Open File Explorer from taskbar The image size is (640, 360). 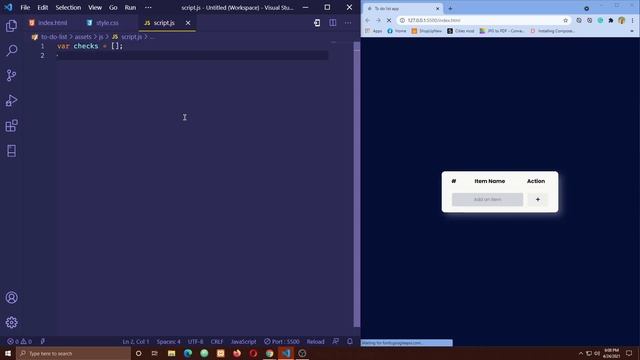coord(171,353)
